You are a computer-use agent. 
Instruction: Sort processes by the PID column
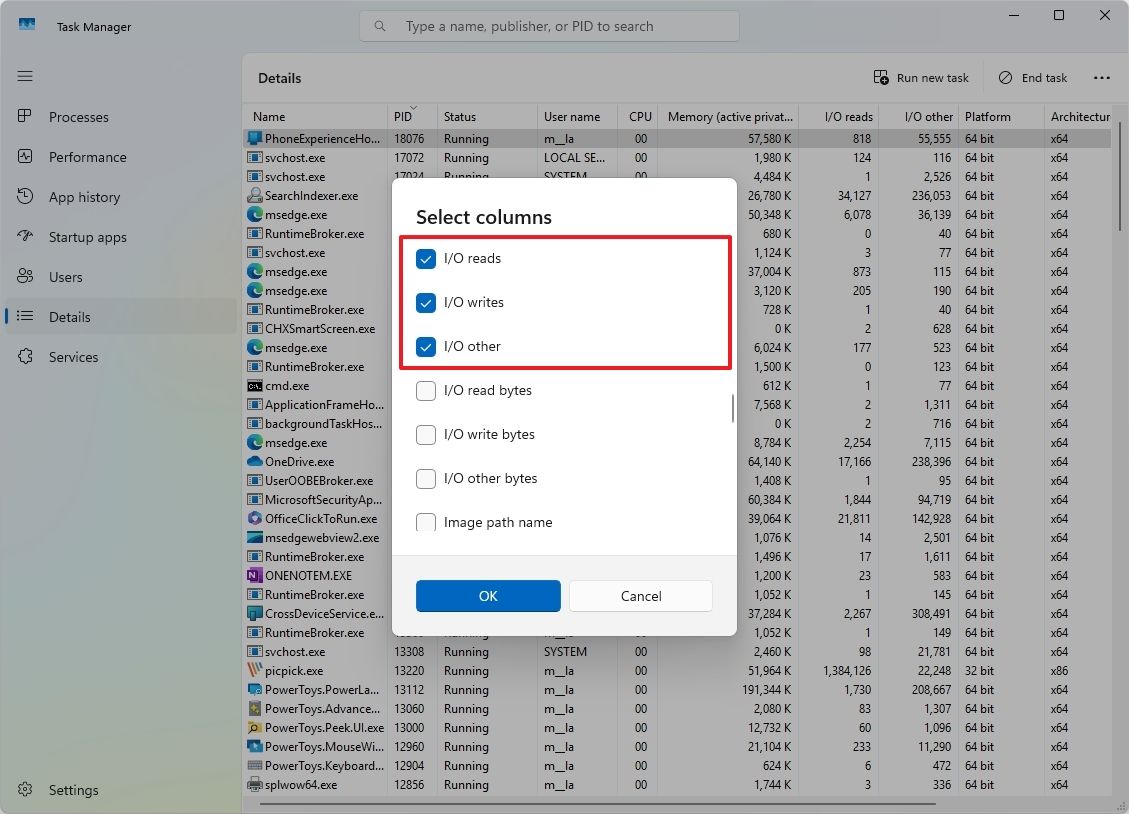tap(403, 116)
